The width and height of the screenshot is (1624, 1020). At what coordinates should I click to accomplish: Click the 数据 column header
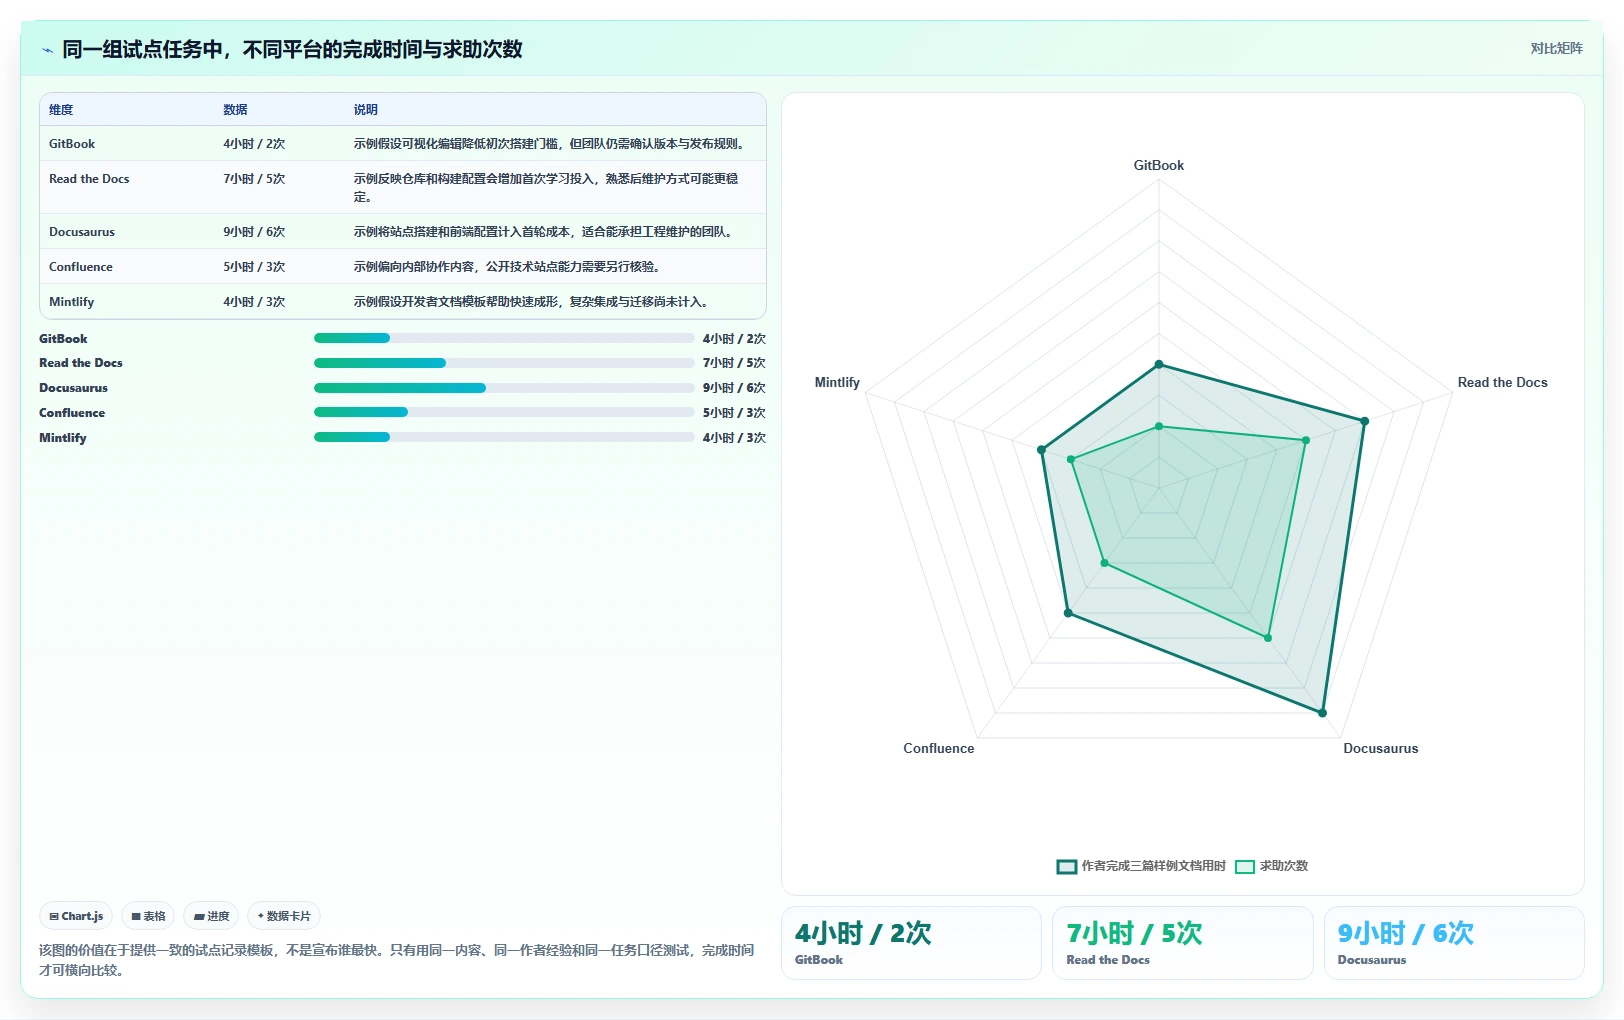pos(235,110)
